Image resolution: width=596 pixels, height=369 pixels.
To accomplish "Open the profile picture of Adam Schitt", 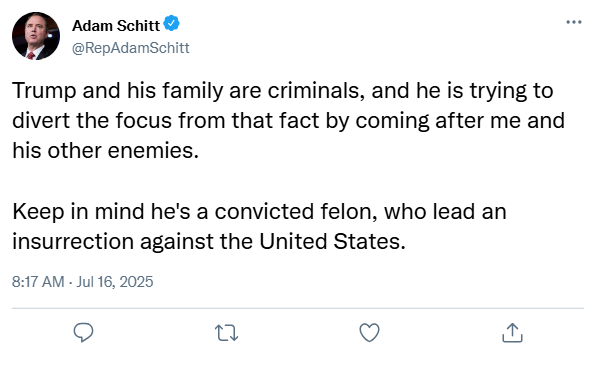I will pyautogui.click(x=36, y=36).
